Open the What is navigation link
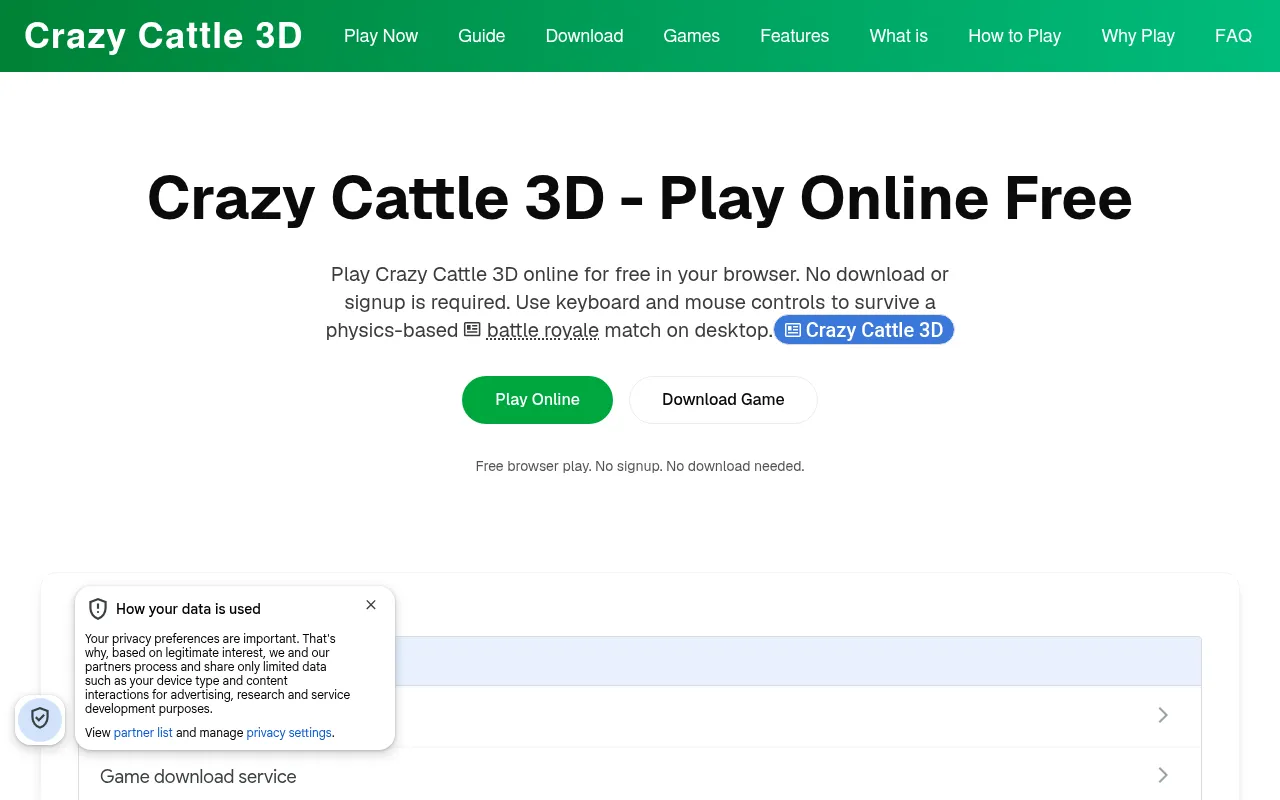The height and width of the screenshot is (800, 1280). pos(898,36)
